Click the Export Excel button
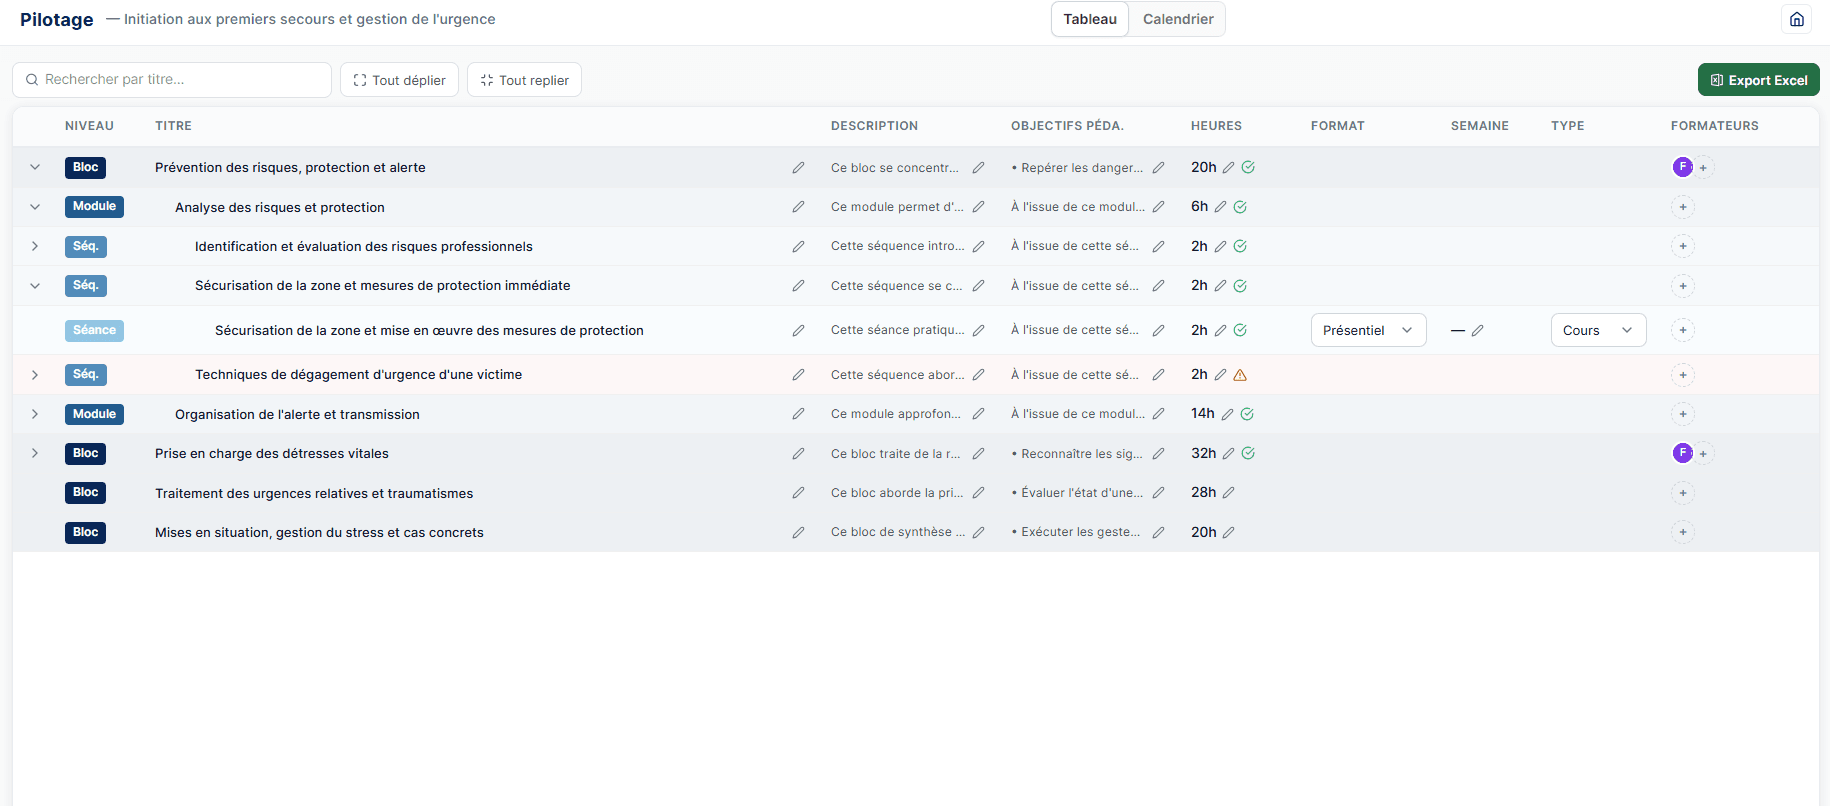This screenshot has width=1830, height=806. (x=1758, y=80)
